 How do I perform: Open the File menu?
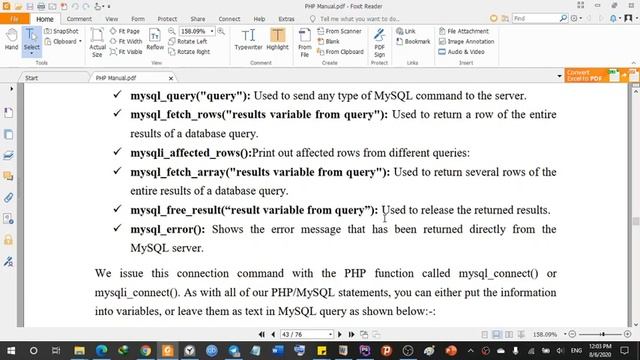(14, 19)
